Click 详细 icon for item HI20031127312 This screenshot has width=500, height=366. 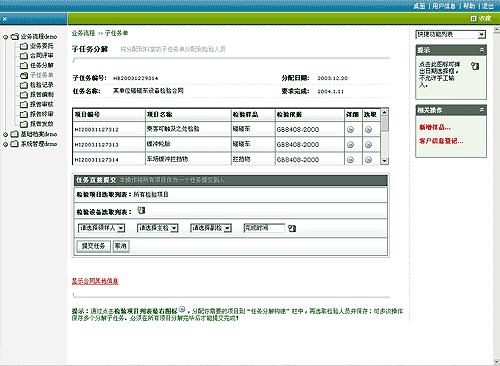click(x=350, y=130)
